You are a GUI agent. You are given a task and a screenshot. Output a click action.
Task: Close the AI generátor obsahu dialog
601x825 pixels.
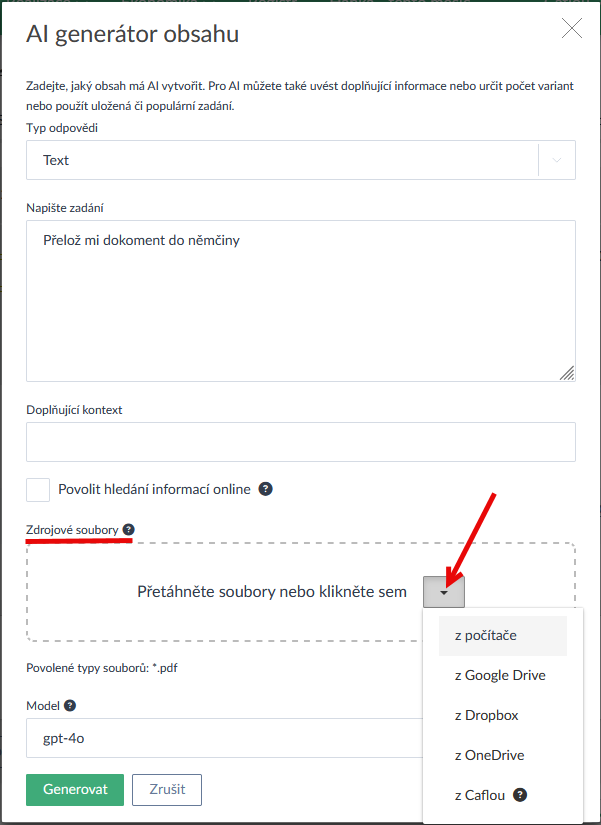coord(572,28)
